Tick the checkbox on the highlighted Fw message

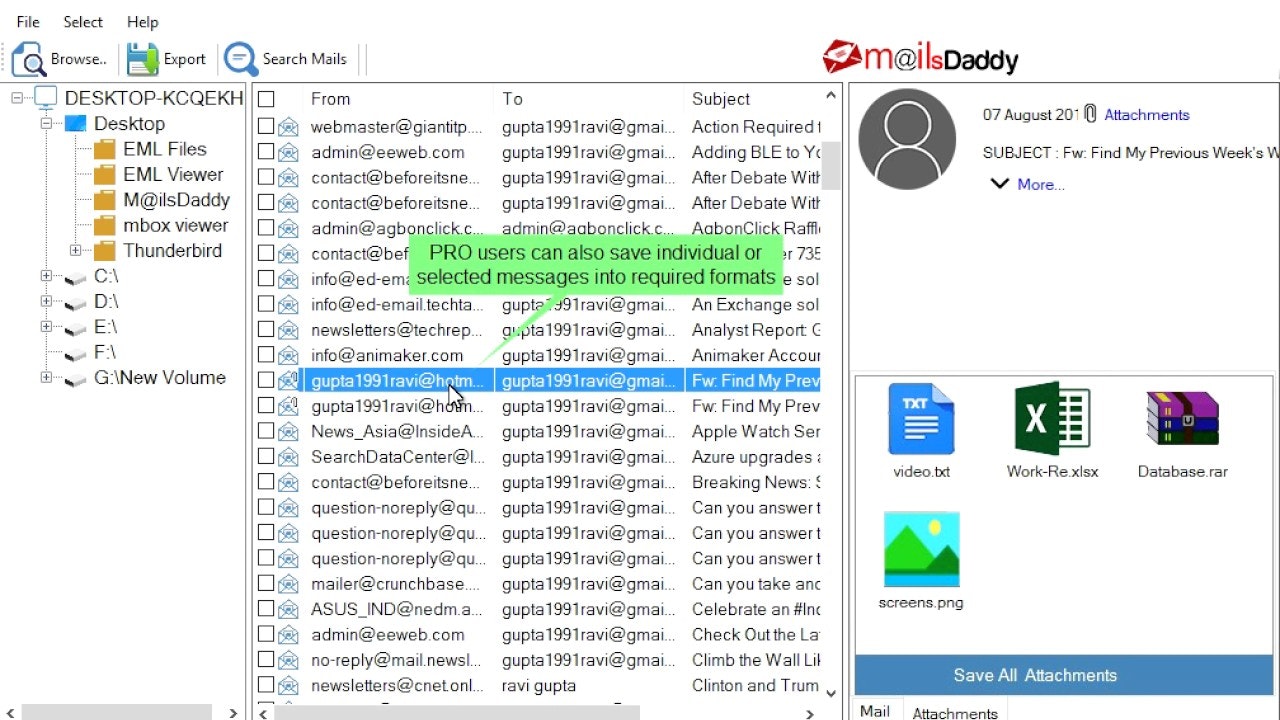(x=264, y=380)
